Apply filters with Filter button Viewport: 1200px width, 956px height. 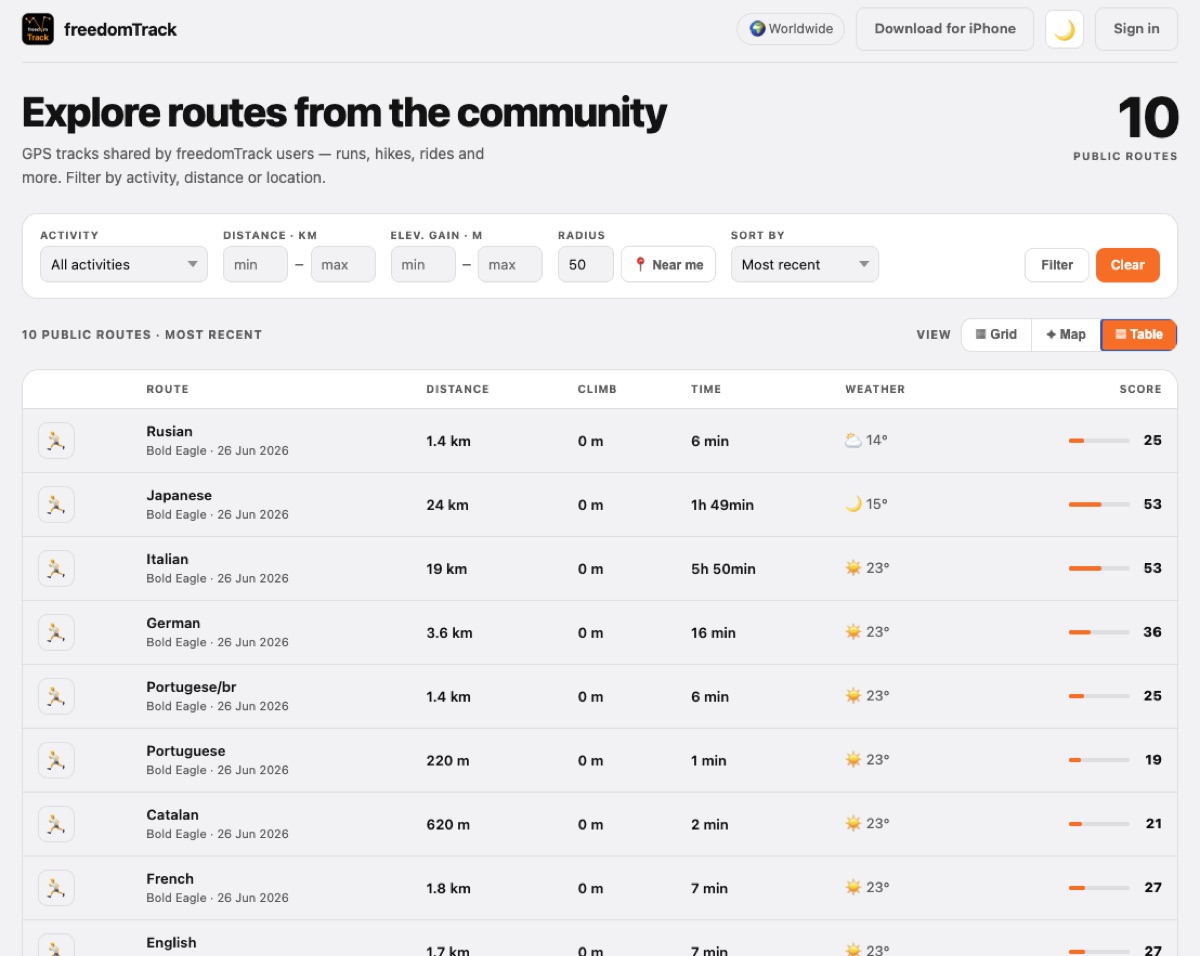[1057, 265]
